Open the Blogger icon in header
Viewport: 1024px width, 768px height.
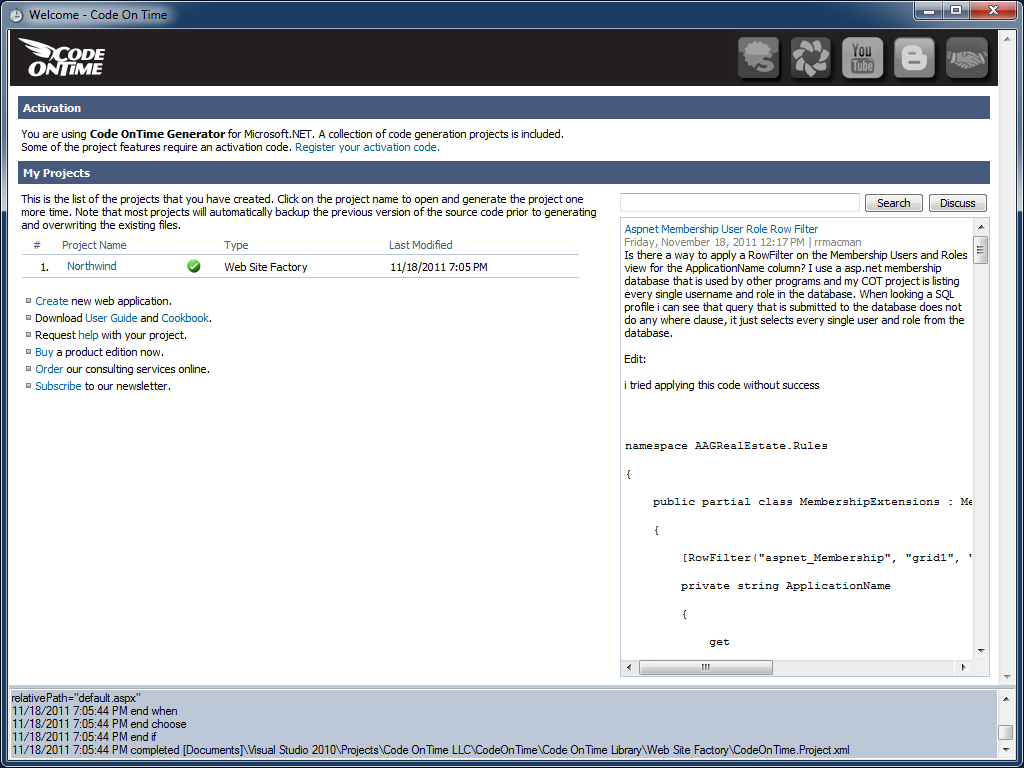914,57
